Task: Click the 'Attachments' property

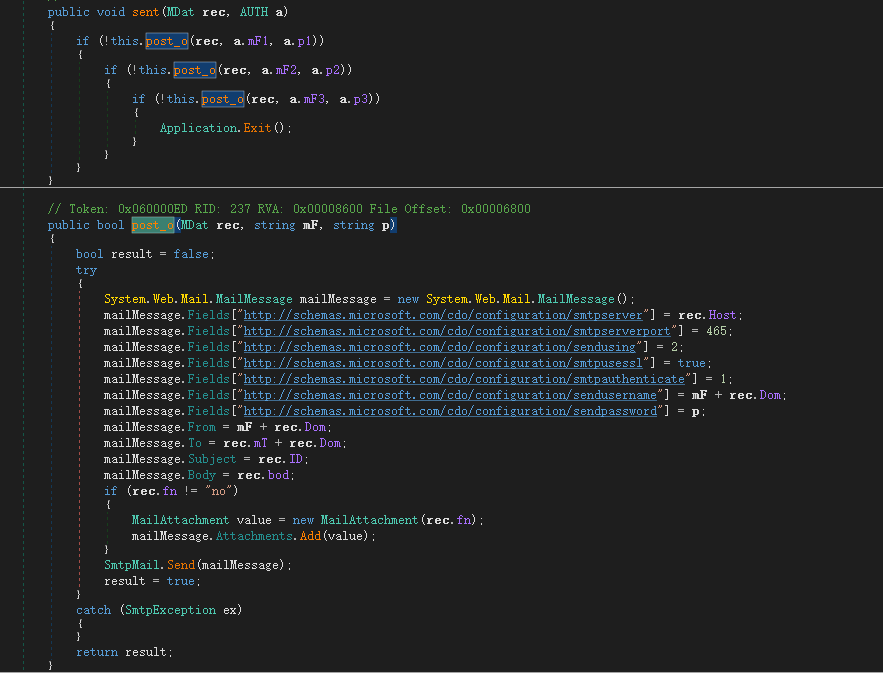Action: (x=255, y=536)
